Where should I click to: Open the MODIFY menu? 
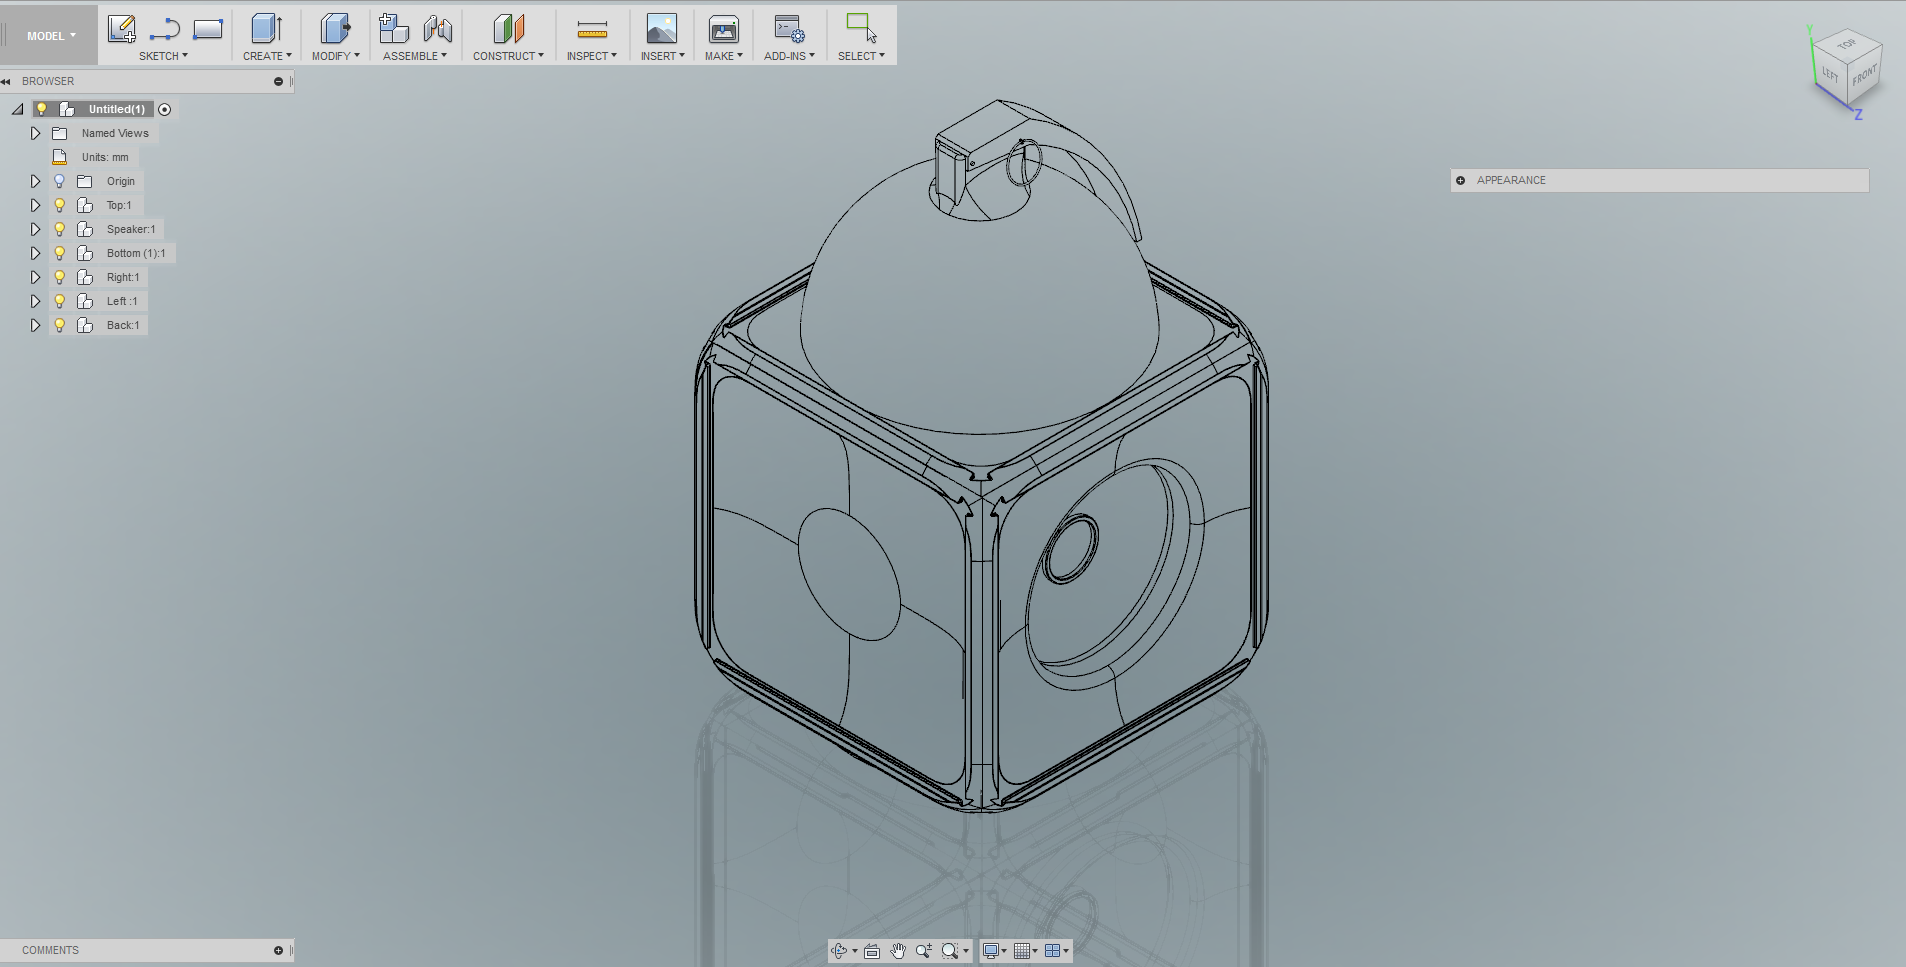point(335,56)
